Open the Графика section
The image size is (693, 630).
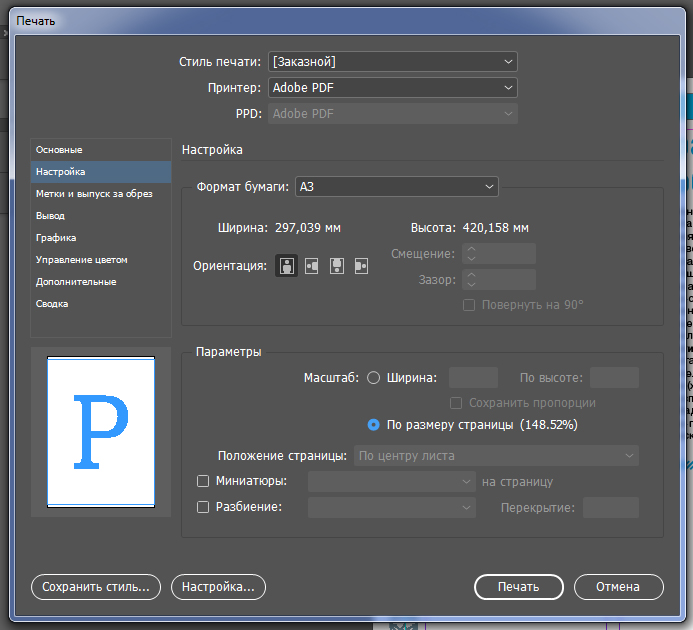[101, 238]
